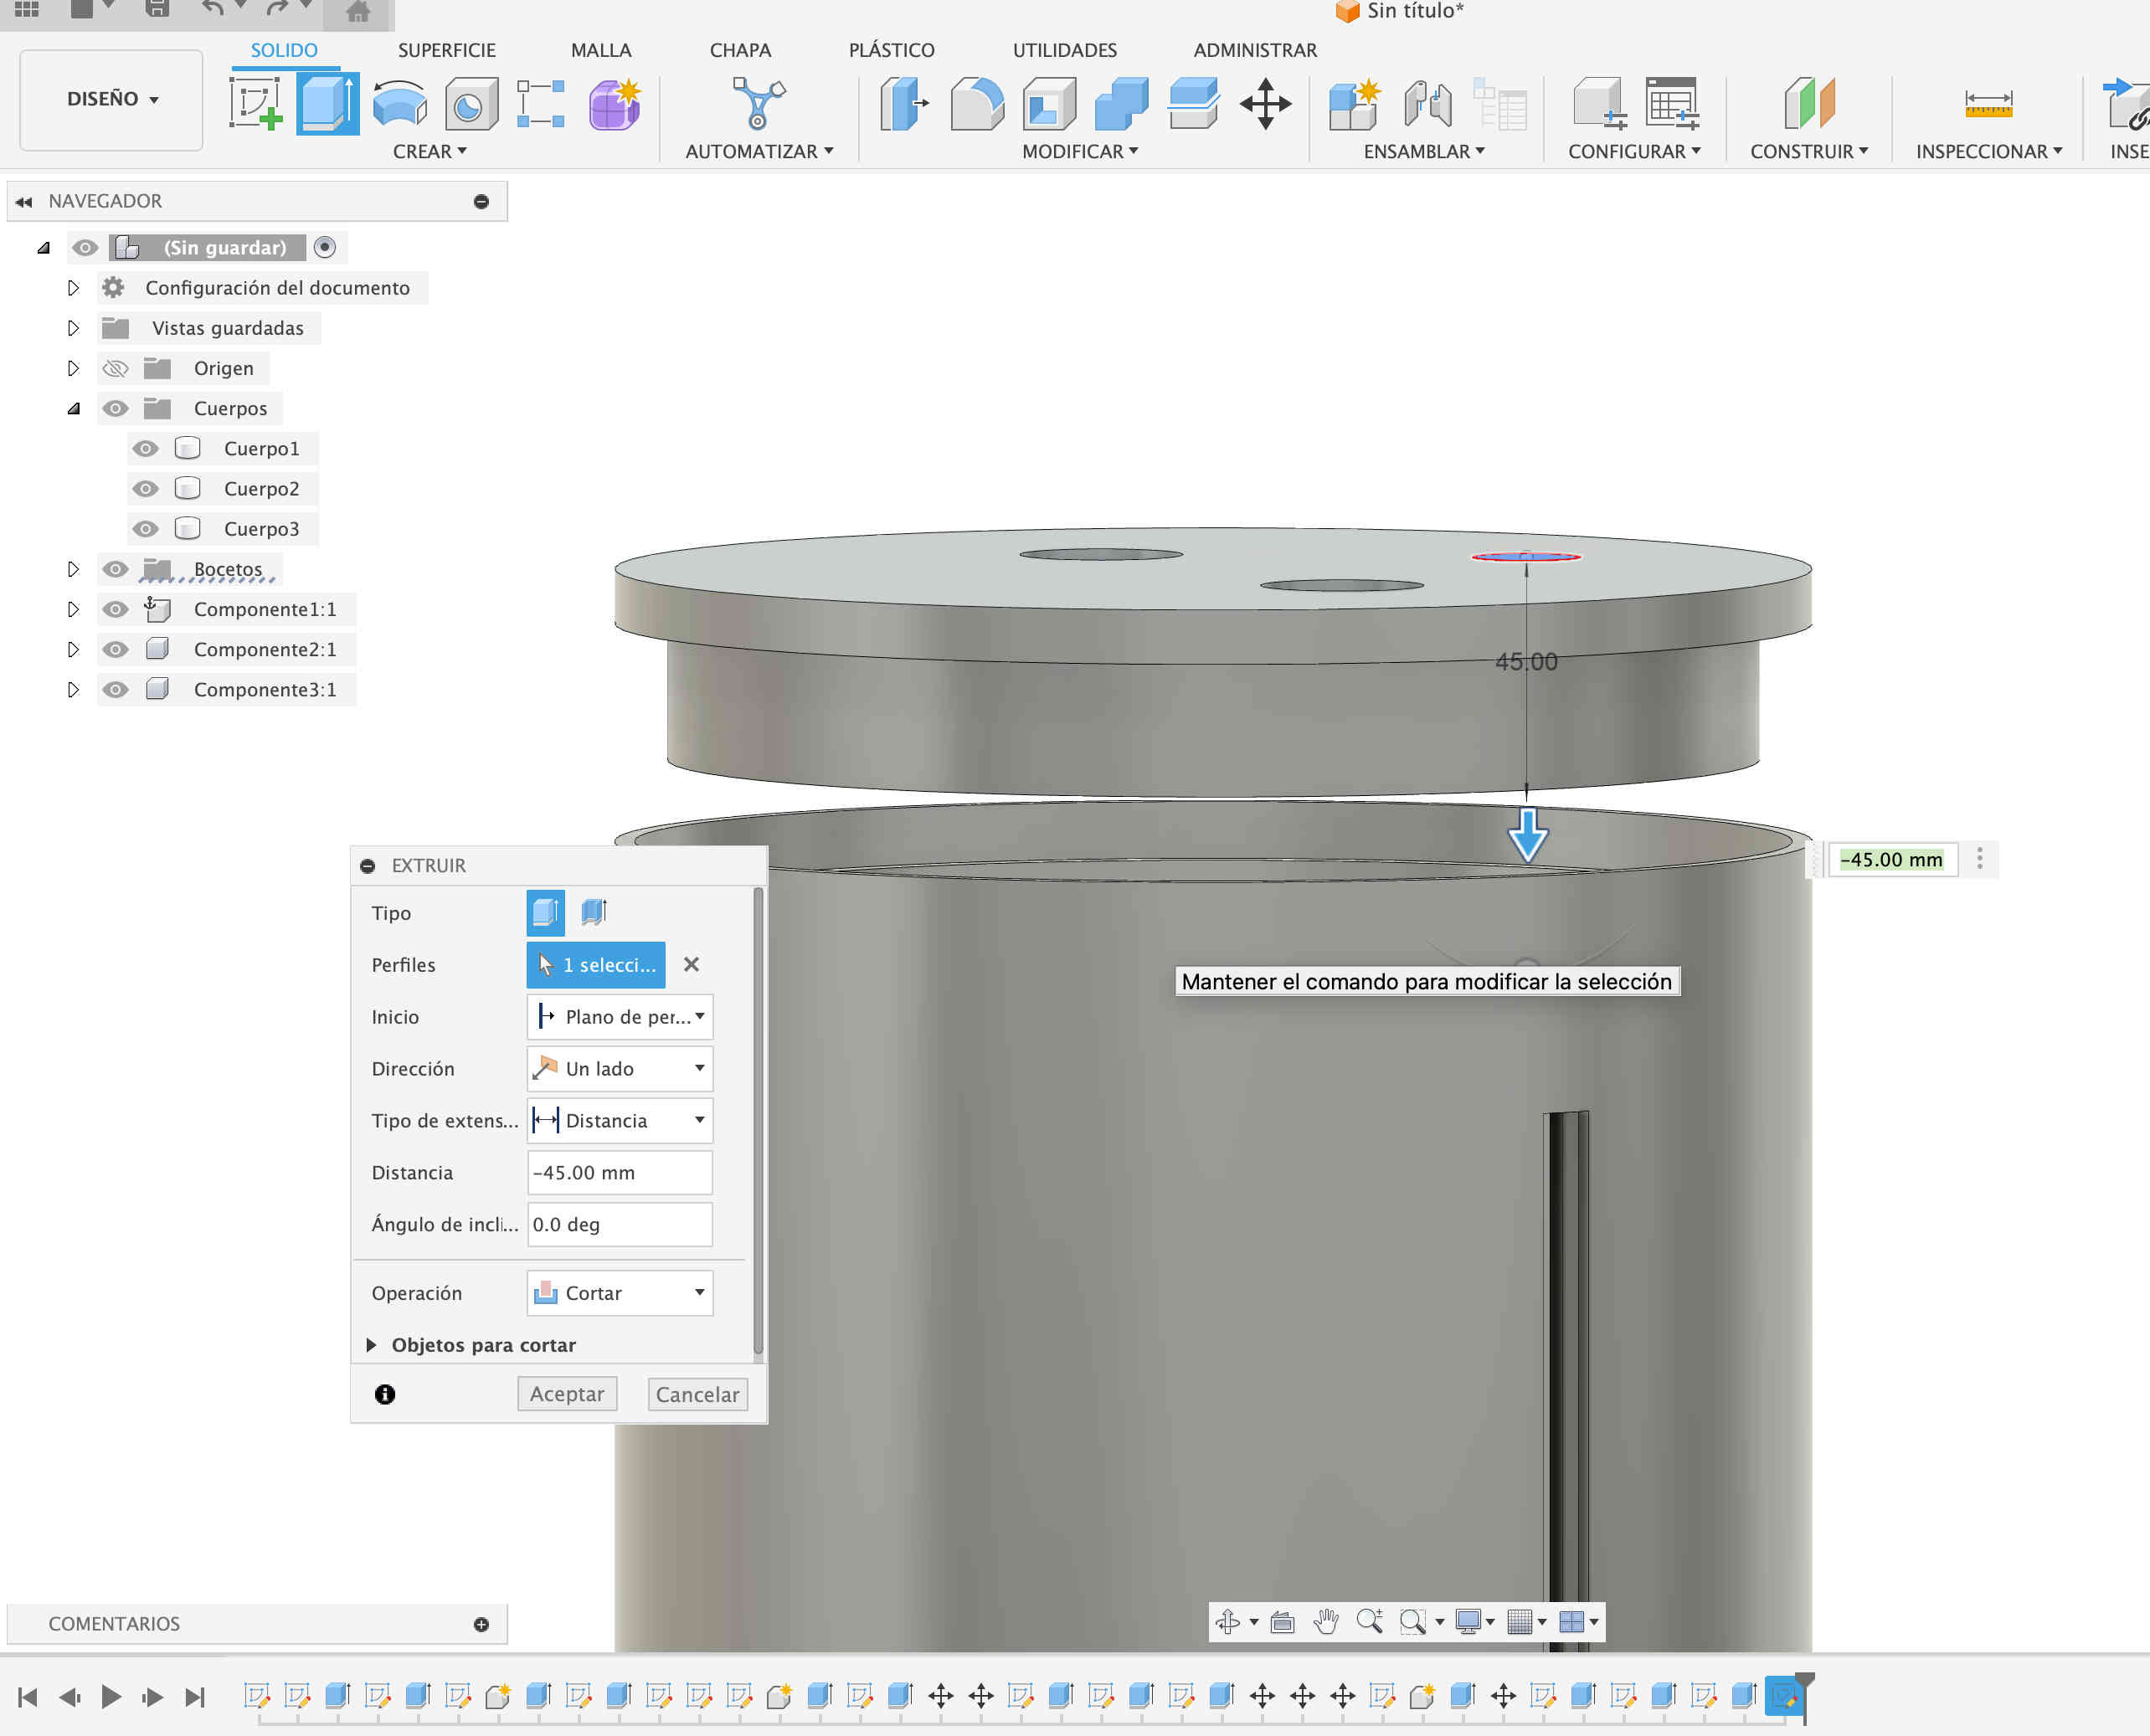Toggle visibility of Bocetos folder
2150x1736 pixels.
point(116,569)
